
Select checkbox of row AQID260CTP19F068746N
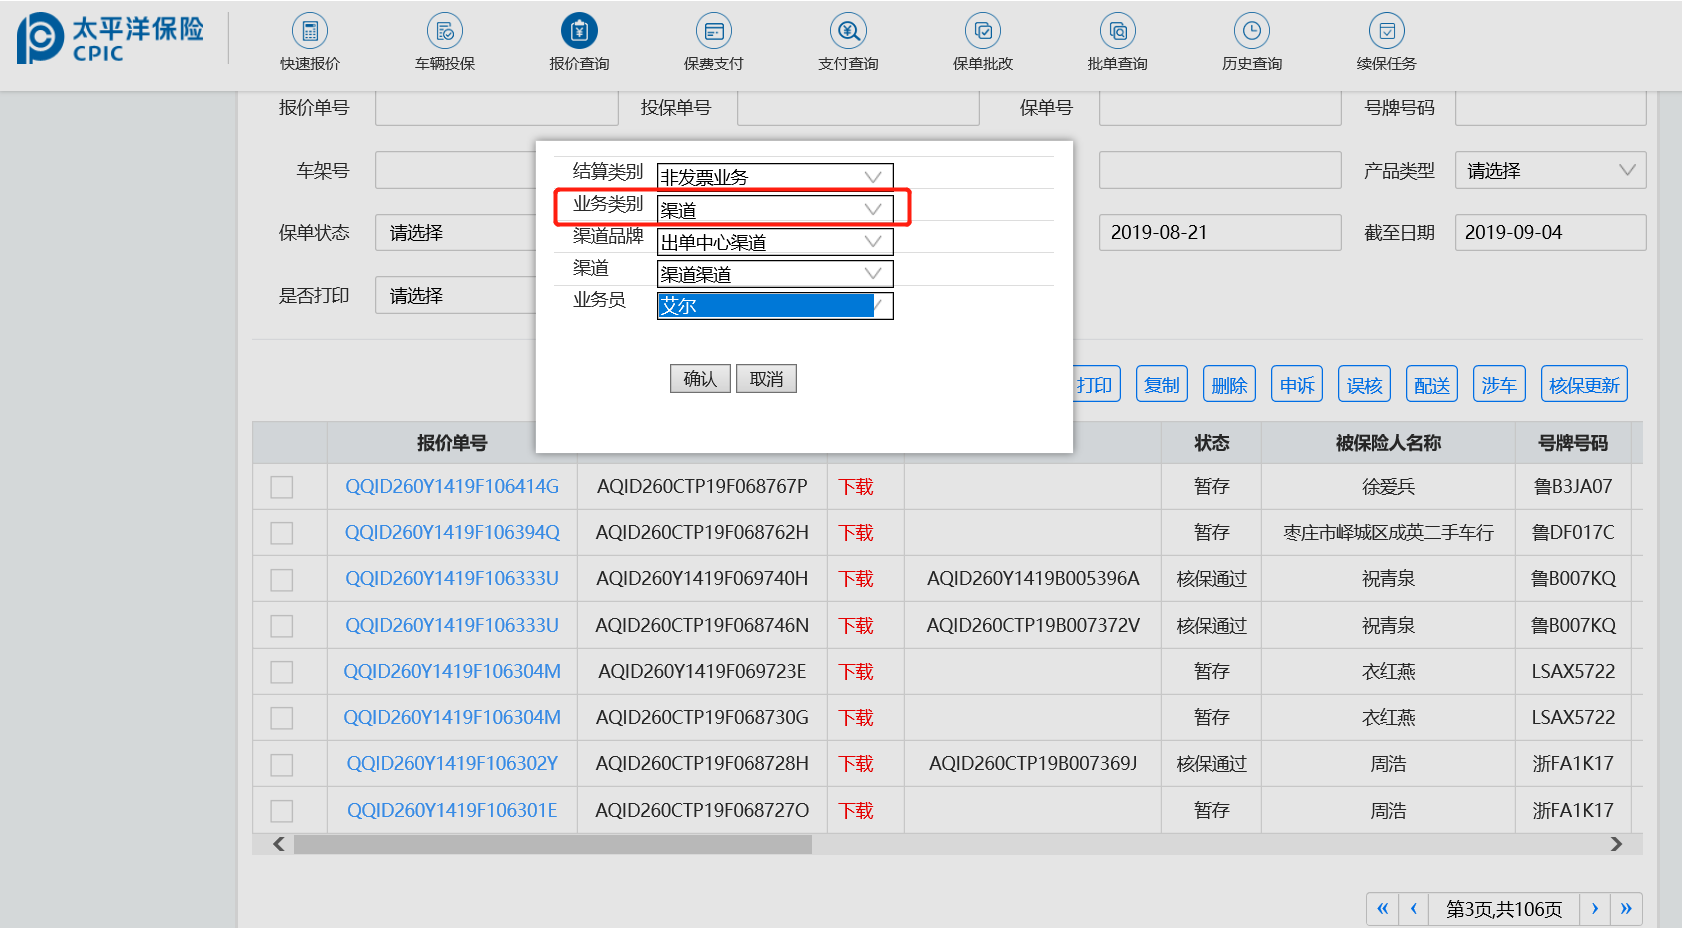tap(282, 626)
